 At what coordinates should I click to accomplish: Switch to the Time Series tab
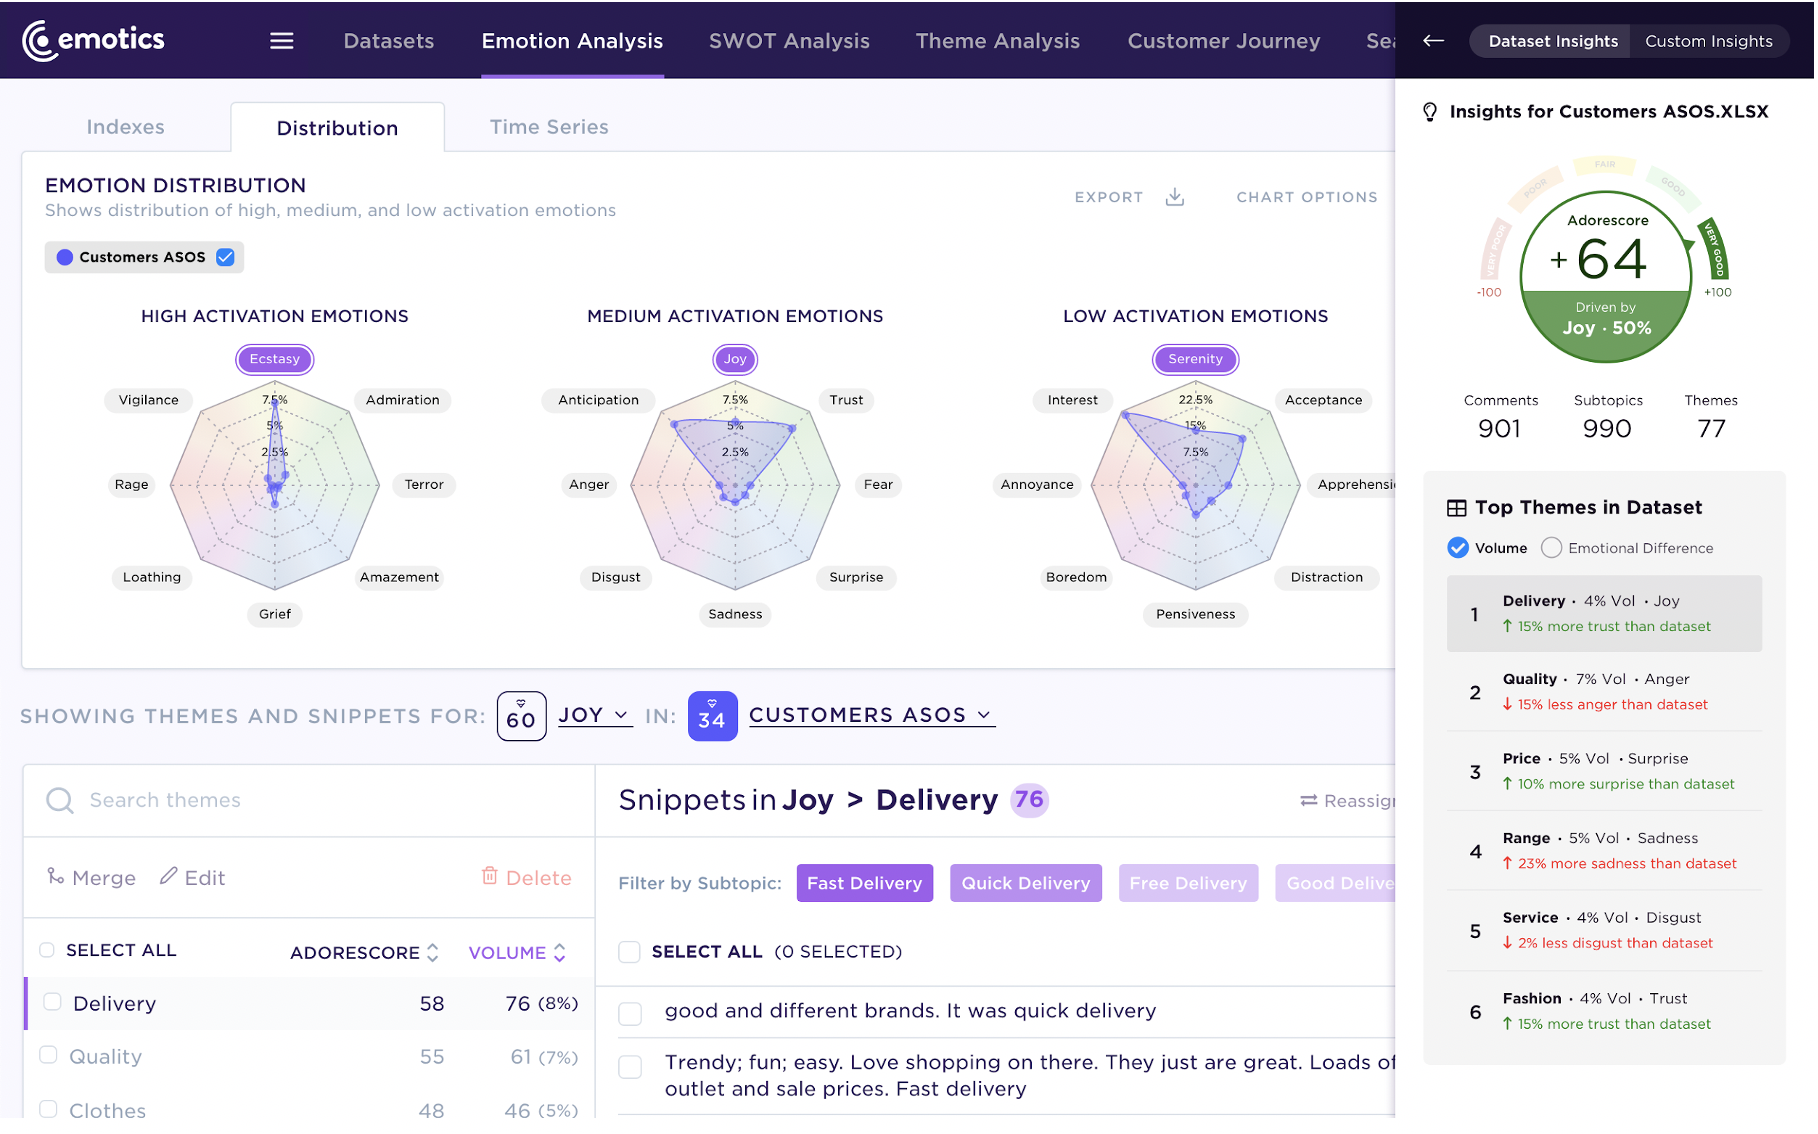point(549,127)
